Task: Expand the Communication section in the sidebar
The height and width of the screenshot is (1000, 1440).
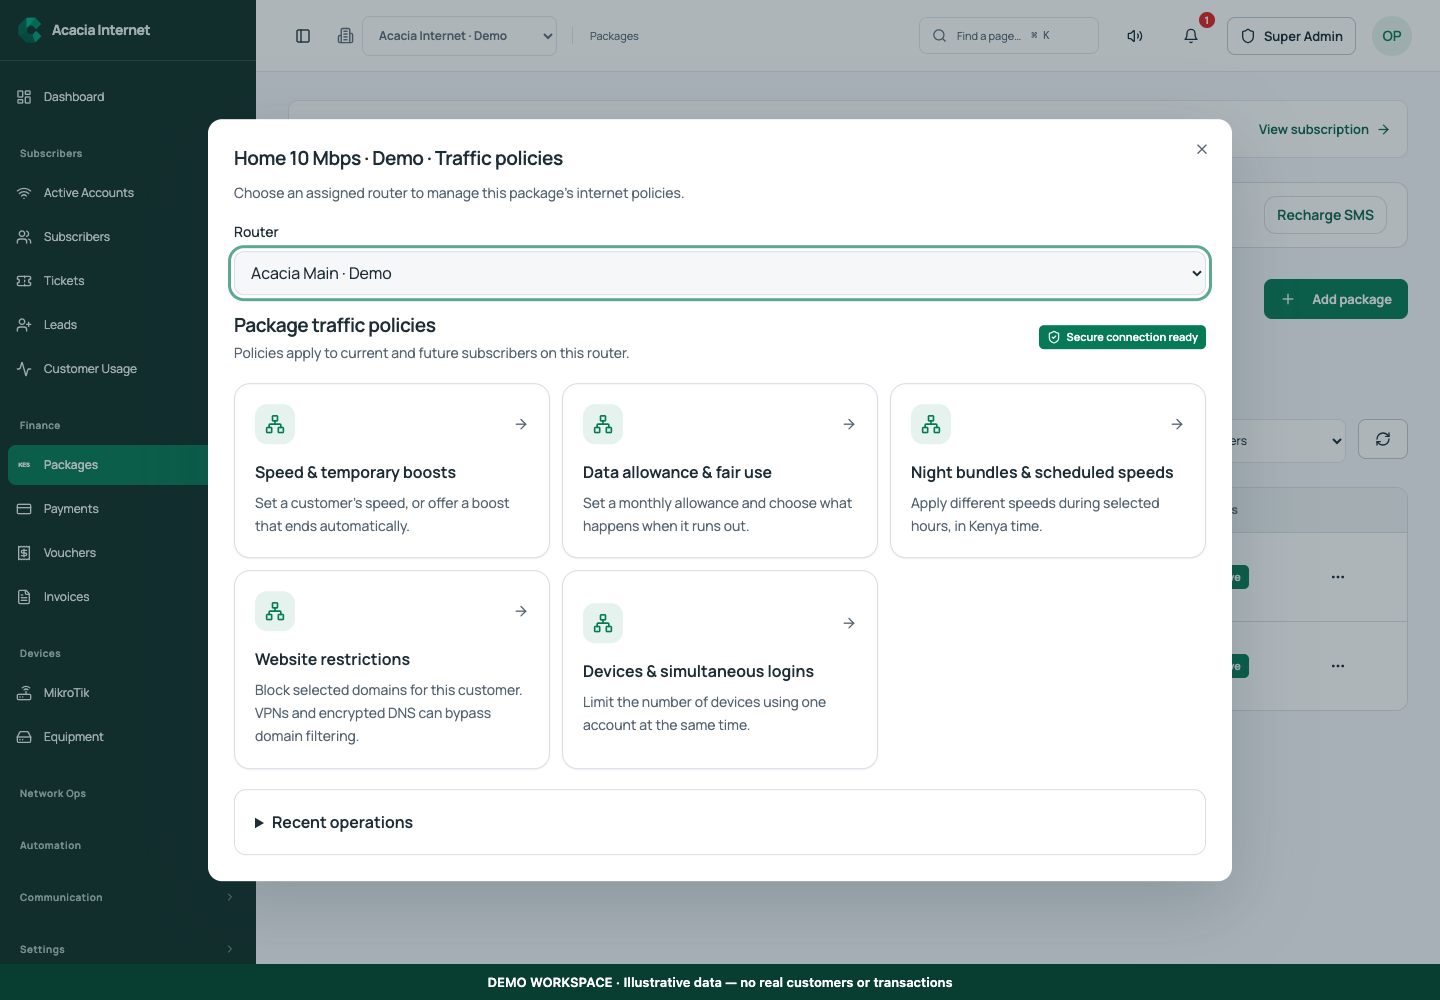Action: point(128,897)
